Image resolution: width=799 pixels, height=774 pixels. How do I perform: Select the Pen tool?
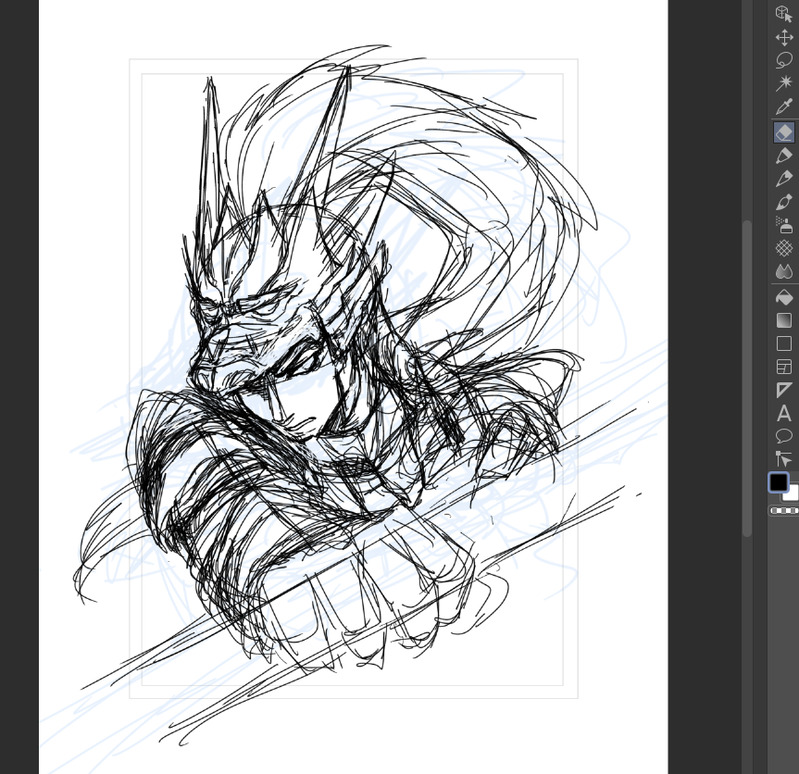click(x=784, y=155)
